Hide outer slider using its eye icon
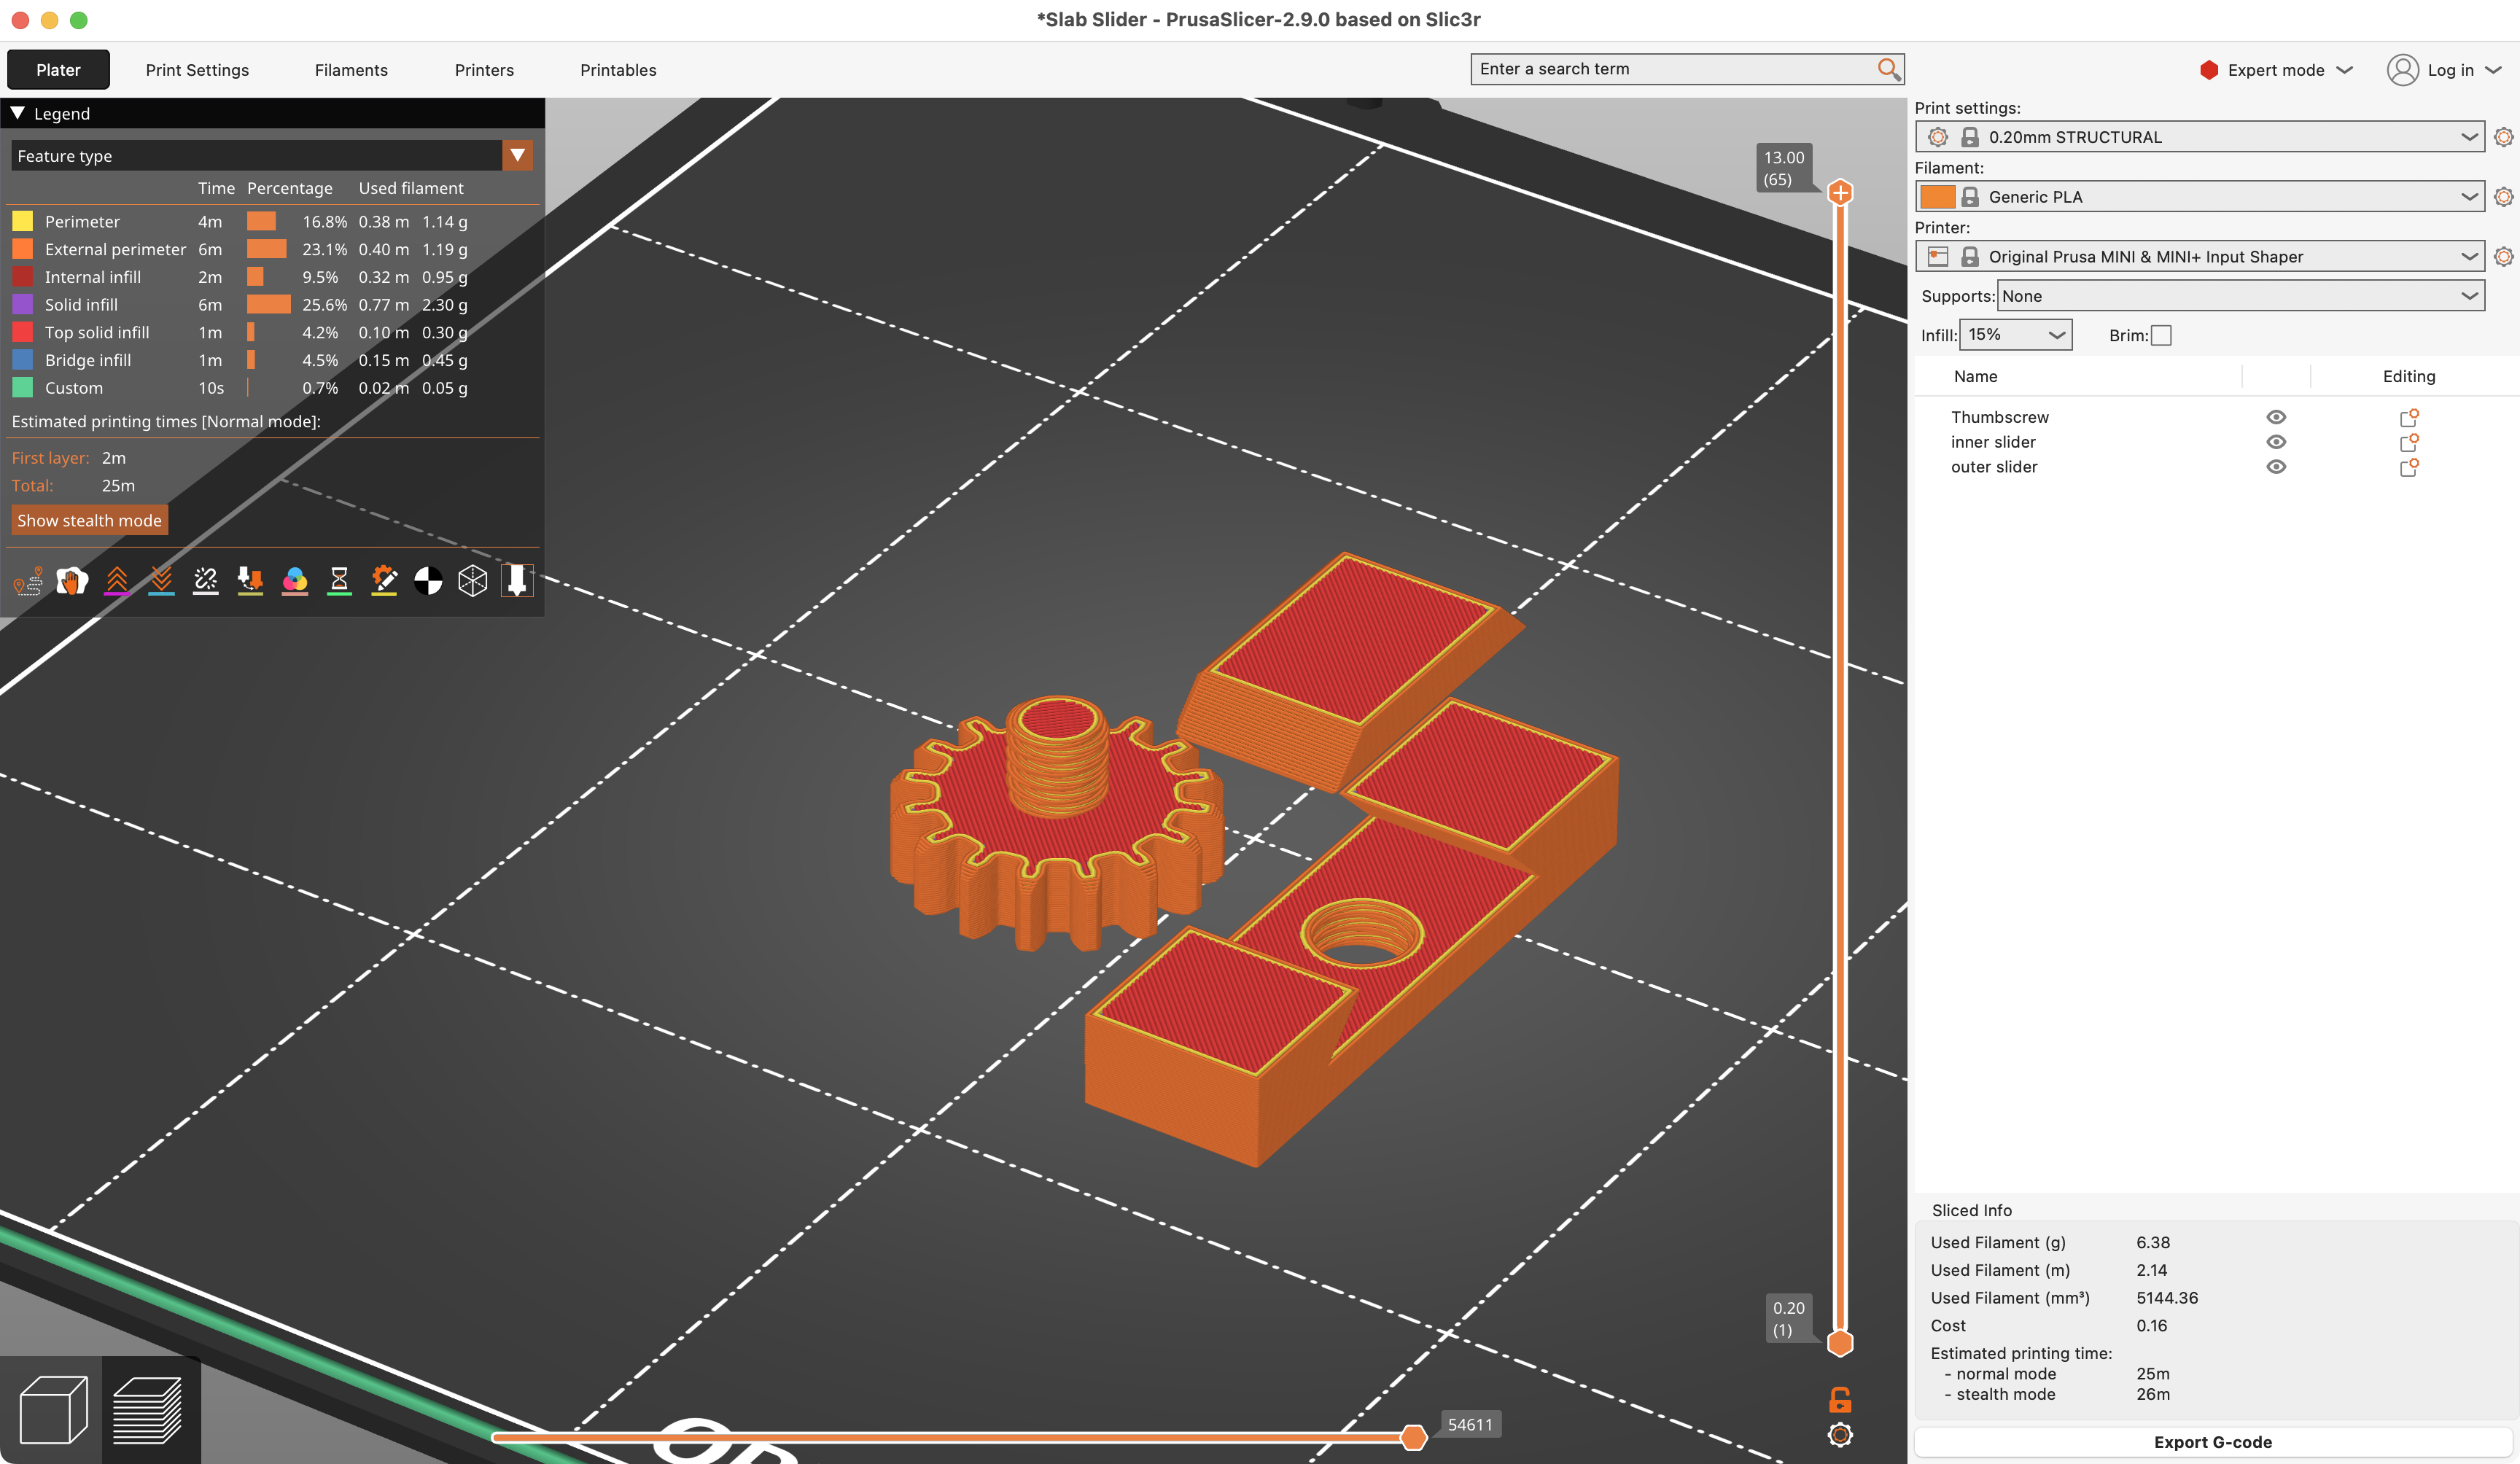Screen dimensions: 2520x1464 click(2276, 467)
